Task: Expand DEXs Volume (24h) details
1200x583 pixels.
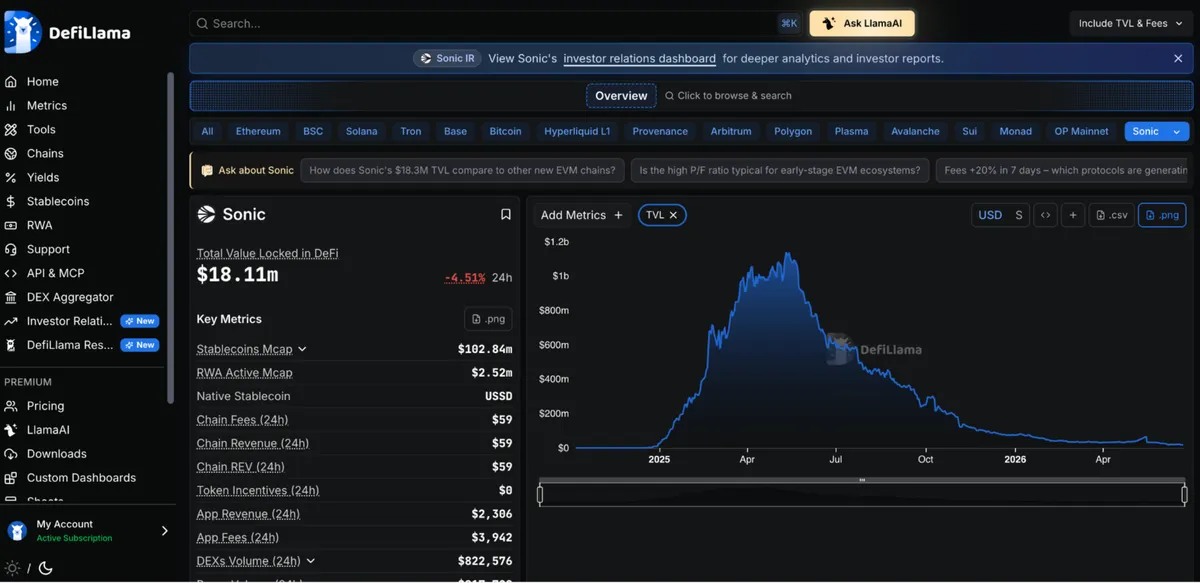Action: coord(310,561)
